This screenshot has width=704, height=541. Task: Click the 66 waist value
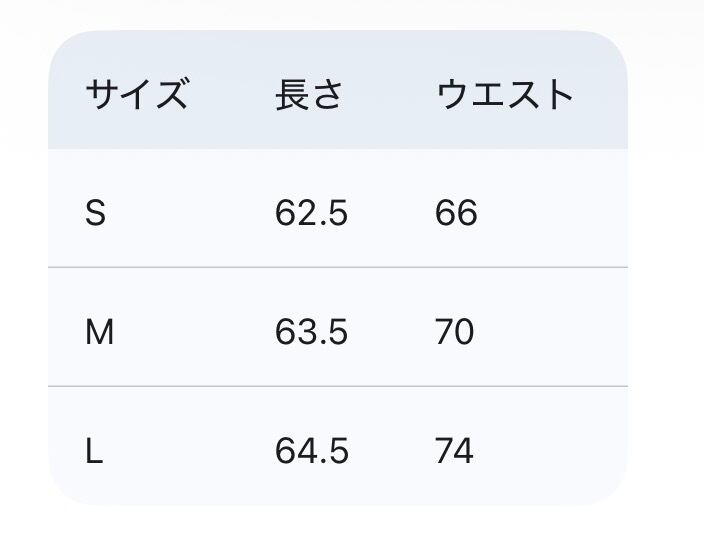coord(456,213)
